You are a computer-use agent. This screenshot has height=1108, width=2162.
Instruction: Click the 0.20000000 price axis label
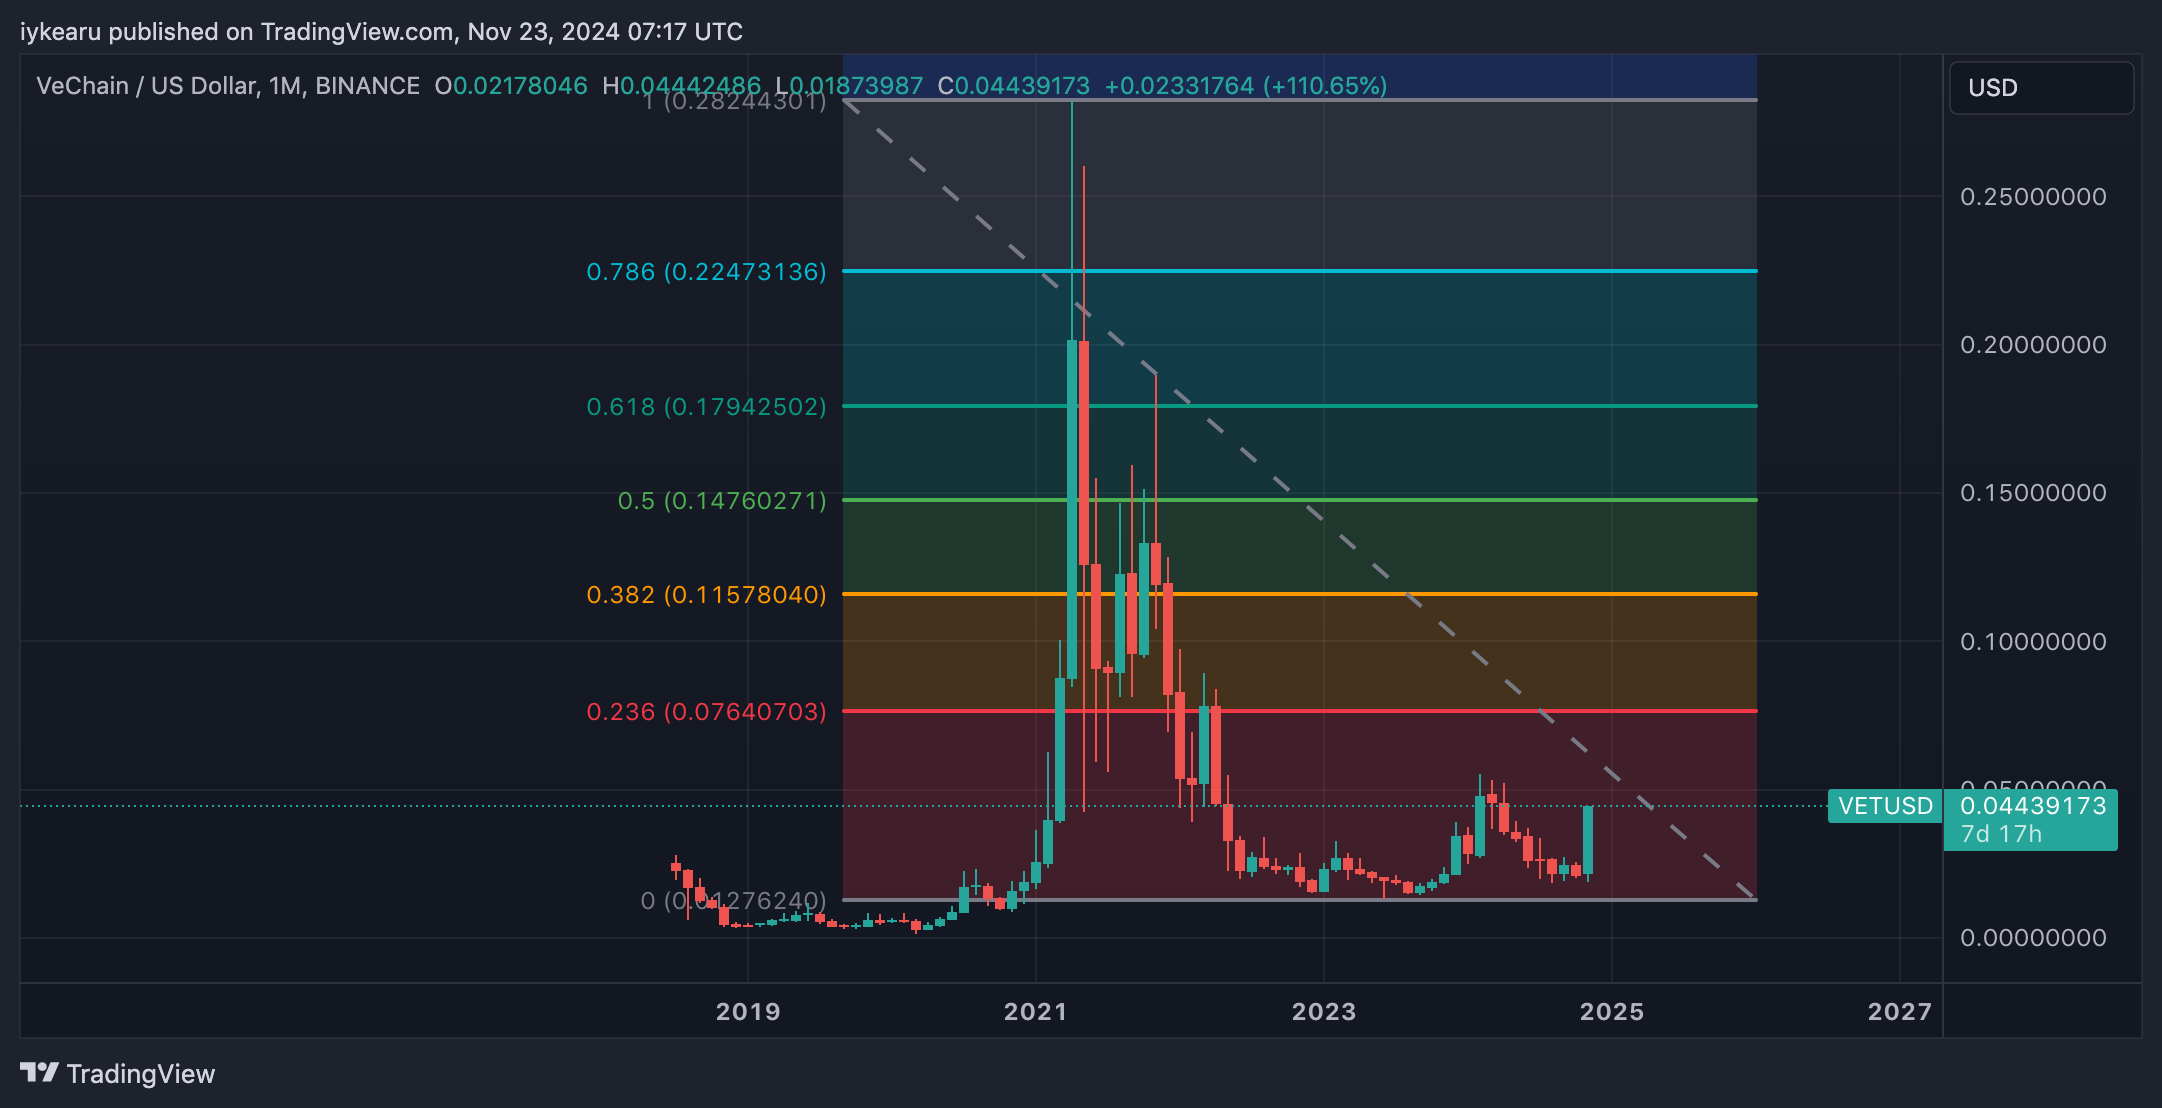pos(2033,345)
